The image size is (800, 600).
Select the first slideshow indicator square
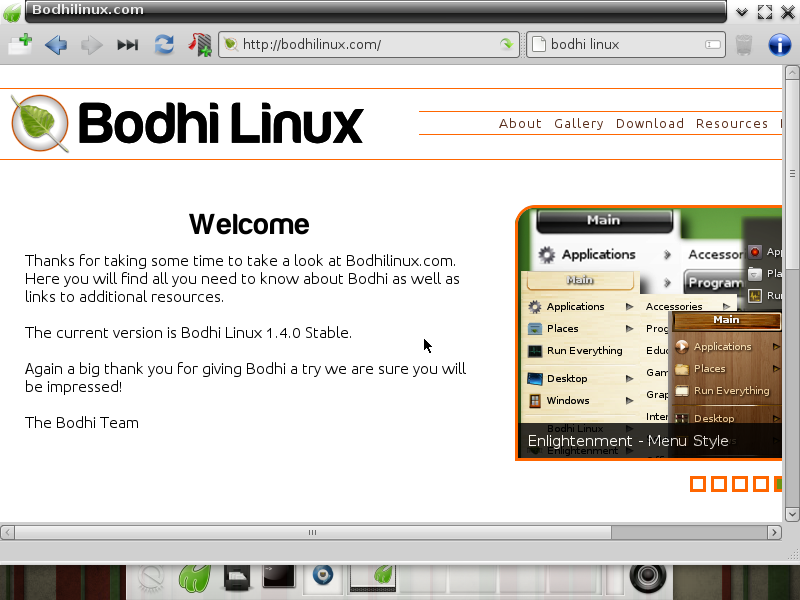pos(697,484)
